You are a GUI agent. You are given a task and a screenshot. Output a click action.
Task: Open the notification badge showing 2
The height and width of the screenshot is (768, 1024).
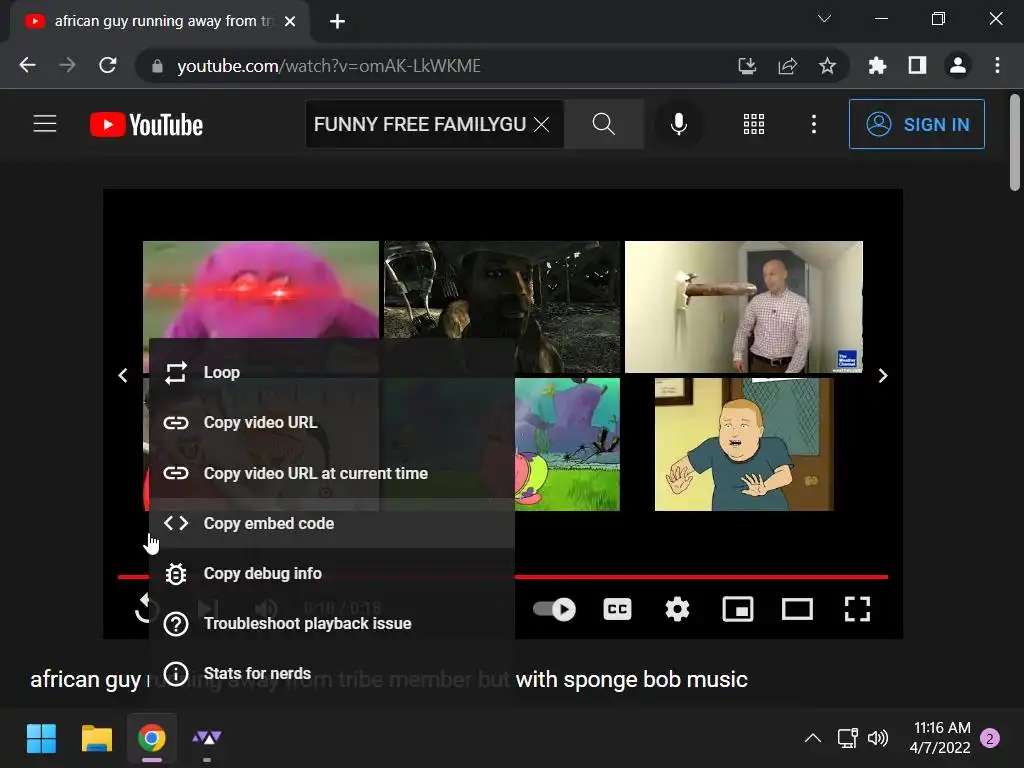(x=990, y=739)
